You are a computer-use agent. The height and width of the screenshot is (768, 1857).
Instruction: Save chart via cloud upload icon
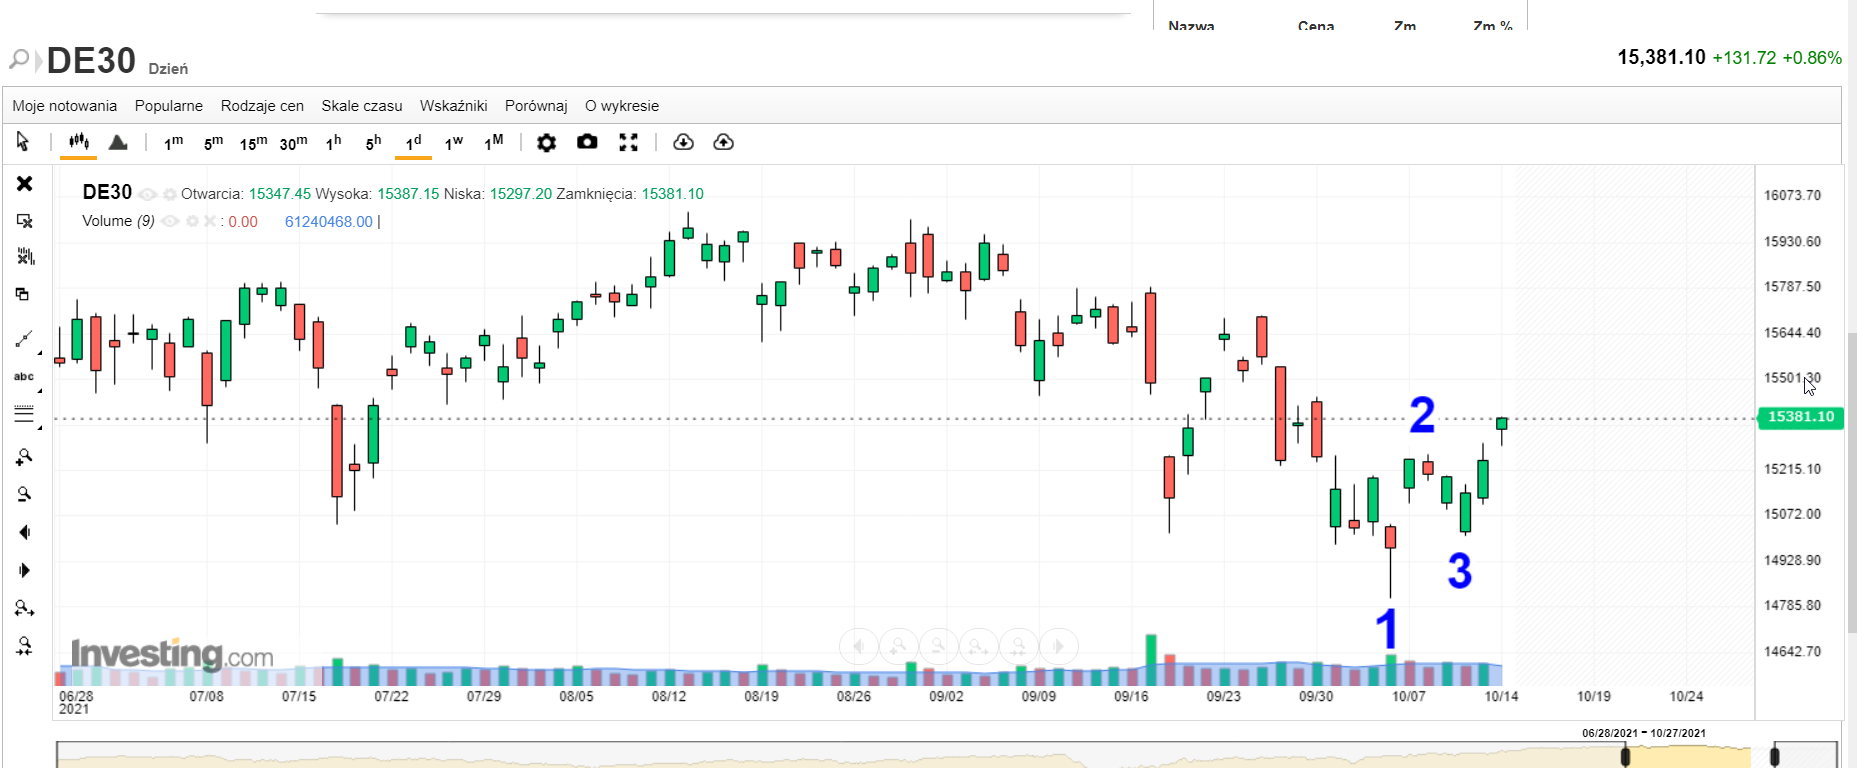click(723, 142)
